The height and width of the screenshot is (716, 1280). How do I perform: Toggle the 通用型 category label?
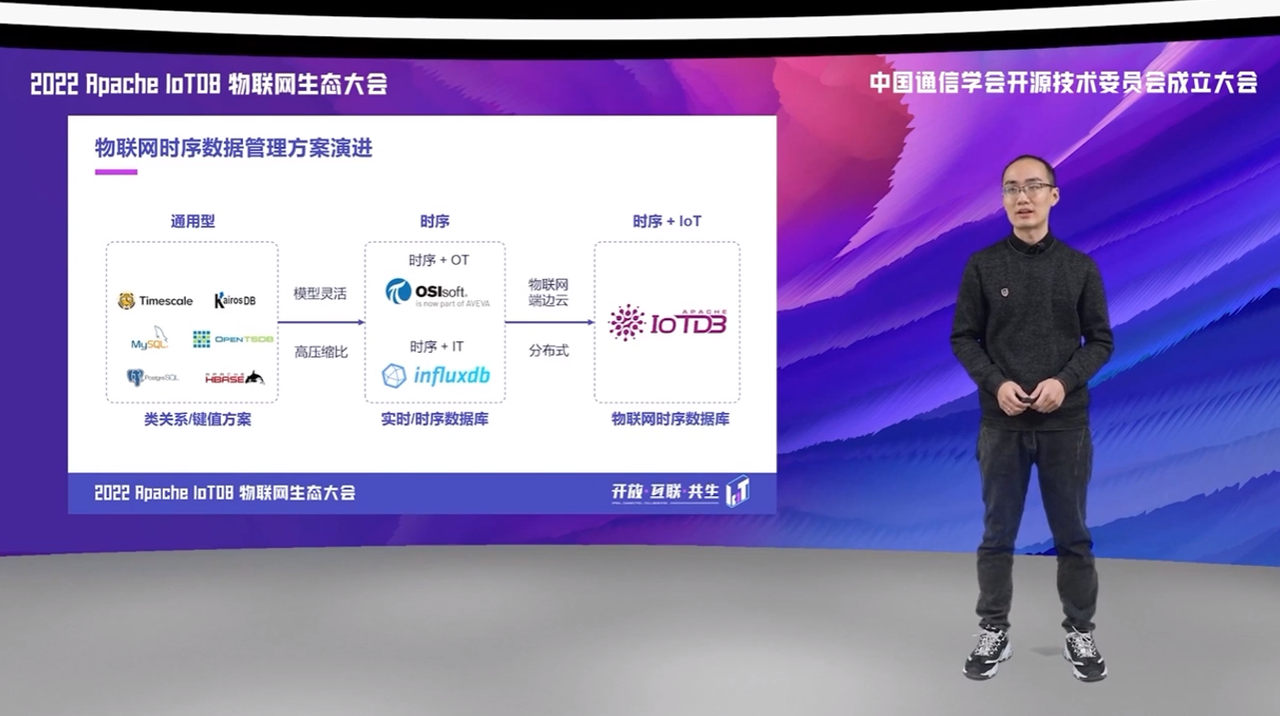click(x=191, y=220)
